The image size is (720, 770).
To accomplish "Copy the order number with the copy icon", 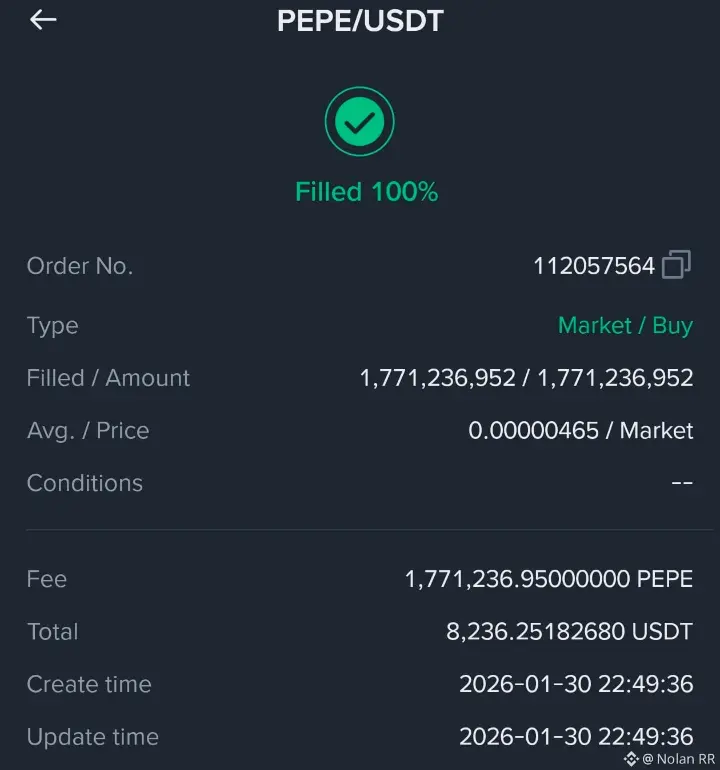I will point(676,265).
